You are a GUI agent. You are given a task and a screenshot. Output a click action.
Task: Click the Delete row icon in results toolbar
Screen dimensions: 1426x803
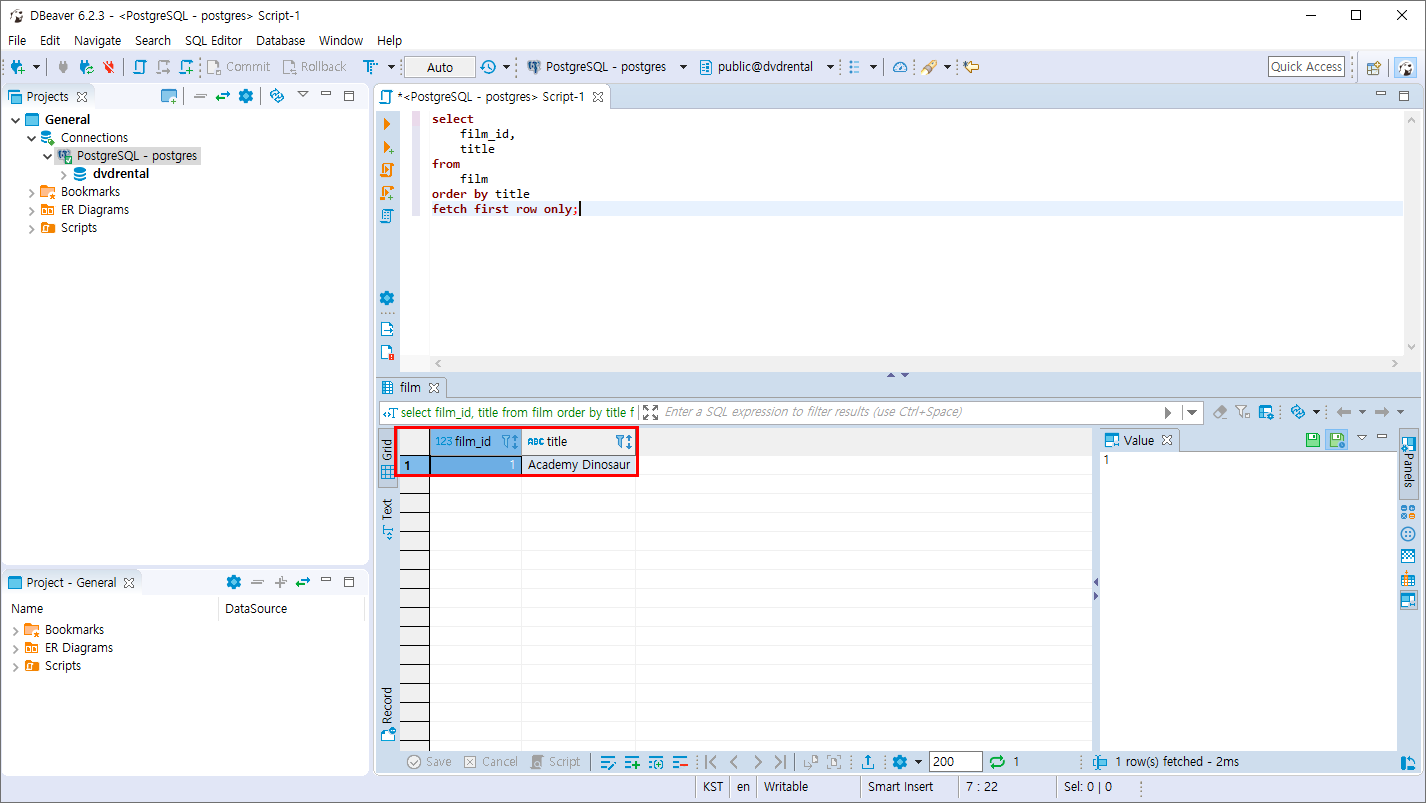click(x=681, y=762)
